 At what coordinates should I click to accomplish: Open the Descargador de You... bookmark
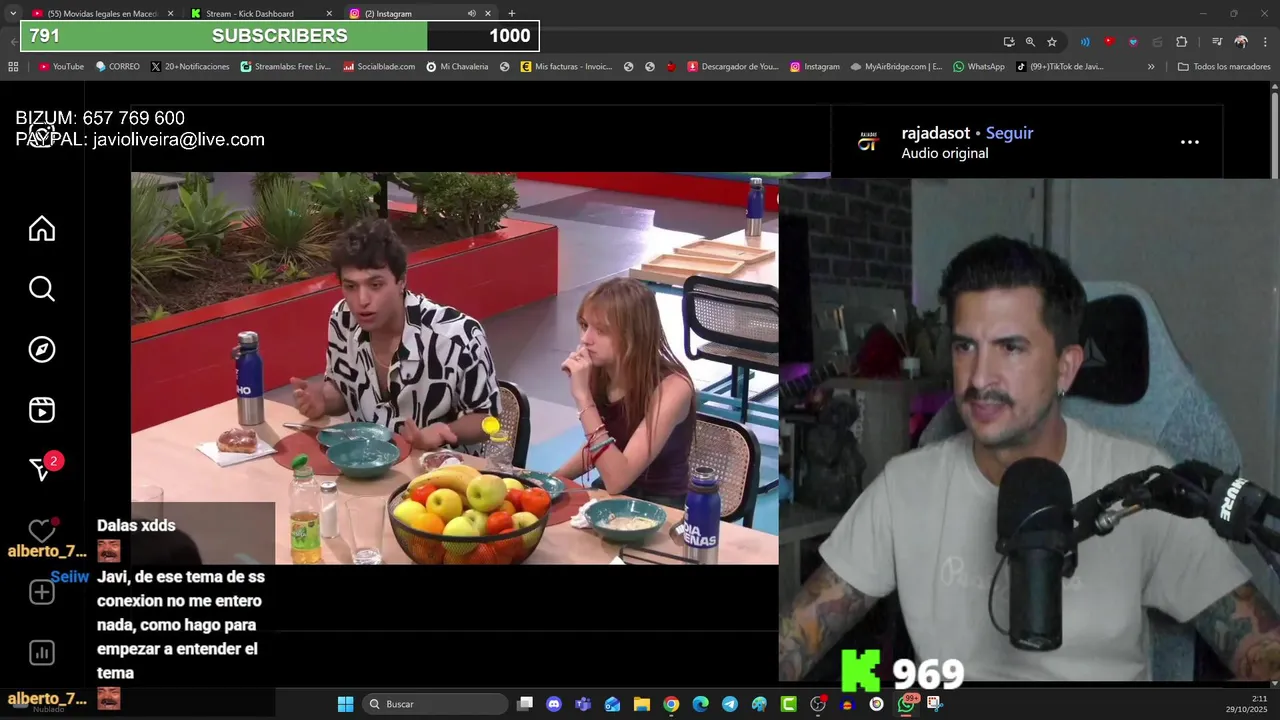[x=732, y=67]
